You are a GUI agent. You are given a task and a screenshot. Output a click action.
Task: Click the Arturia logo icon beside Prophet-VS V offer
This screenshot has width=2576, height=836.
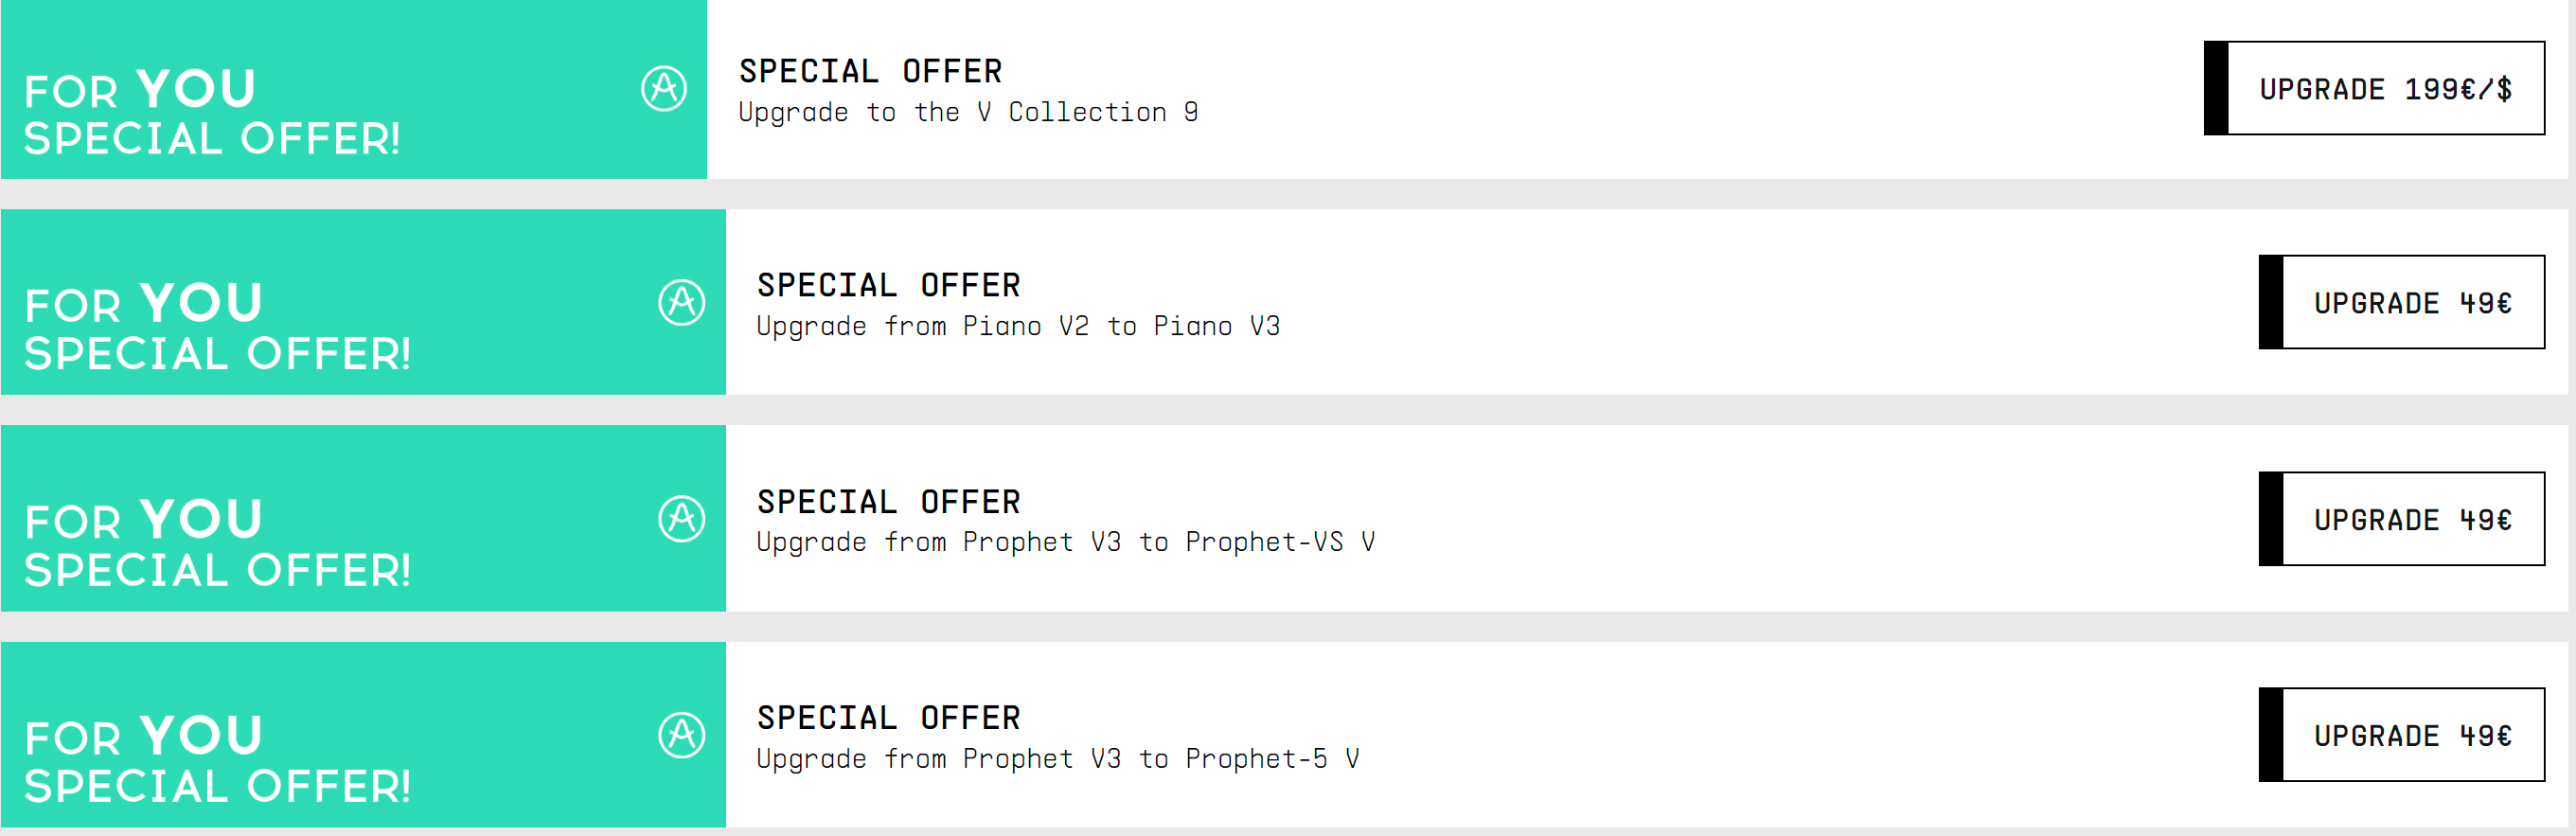[682, 519]
